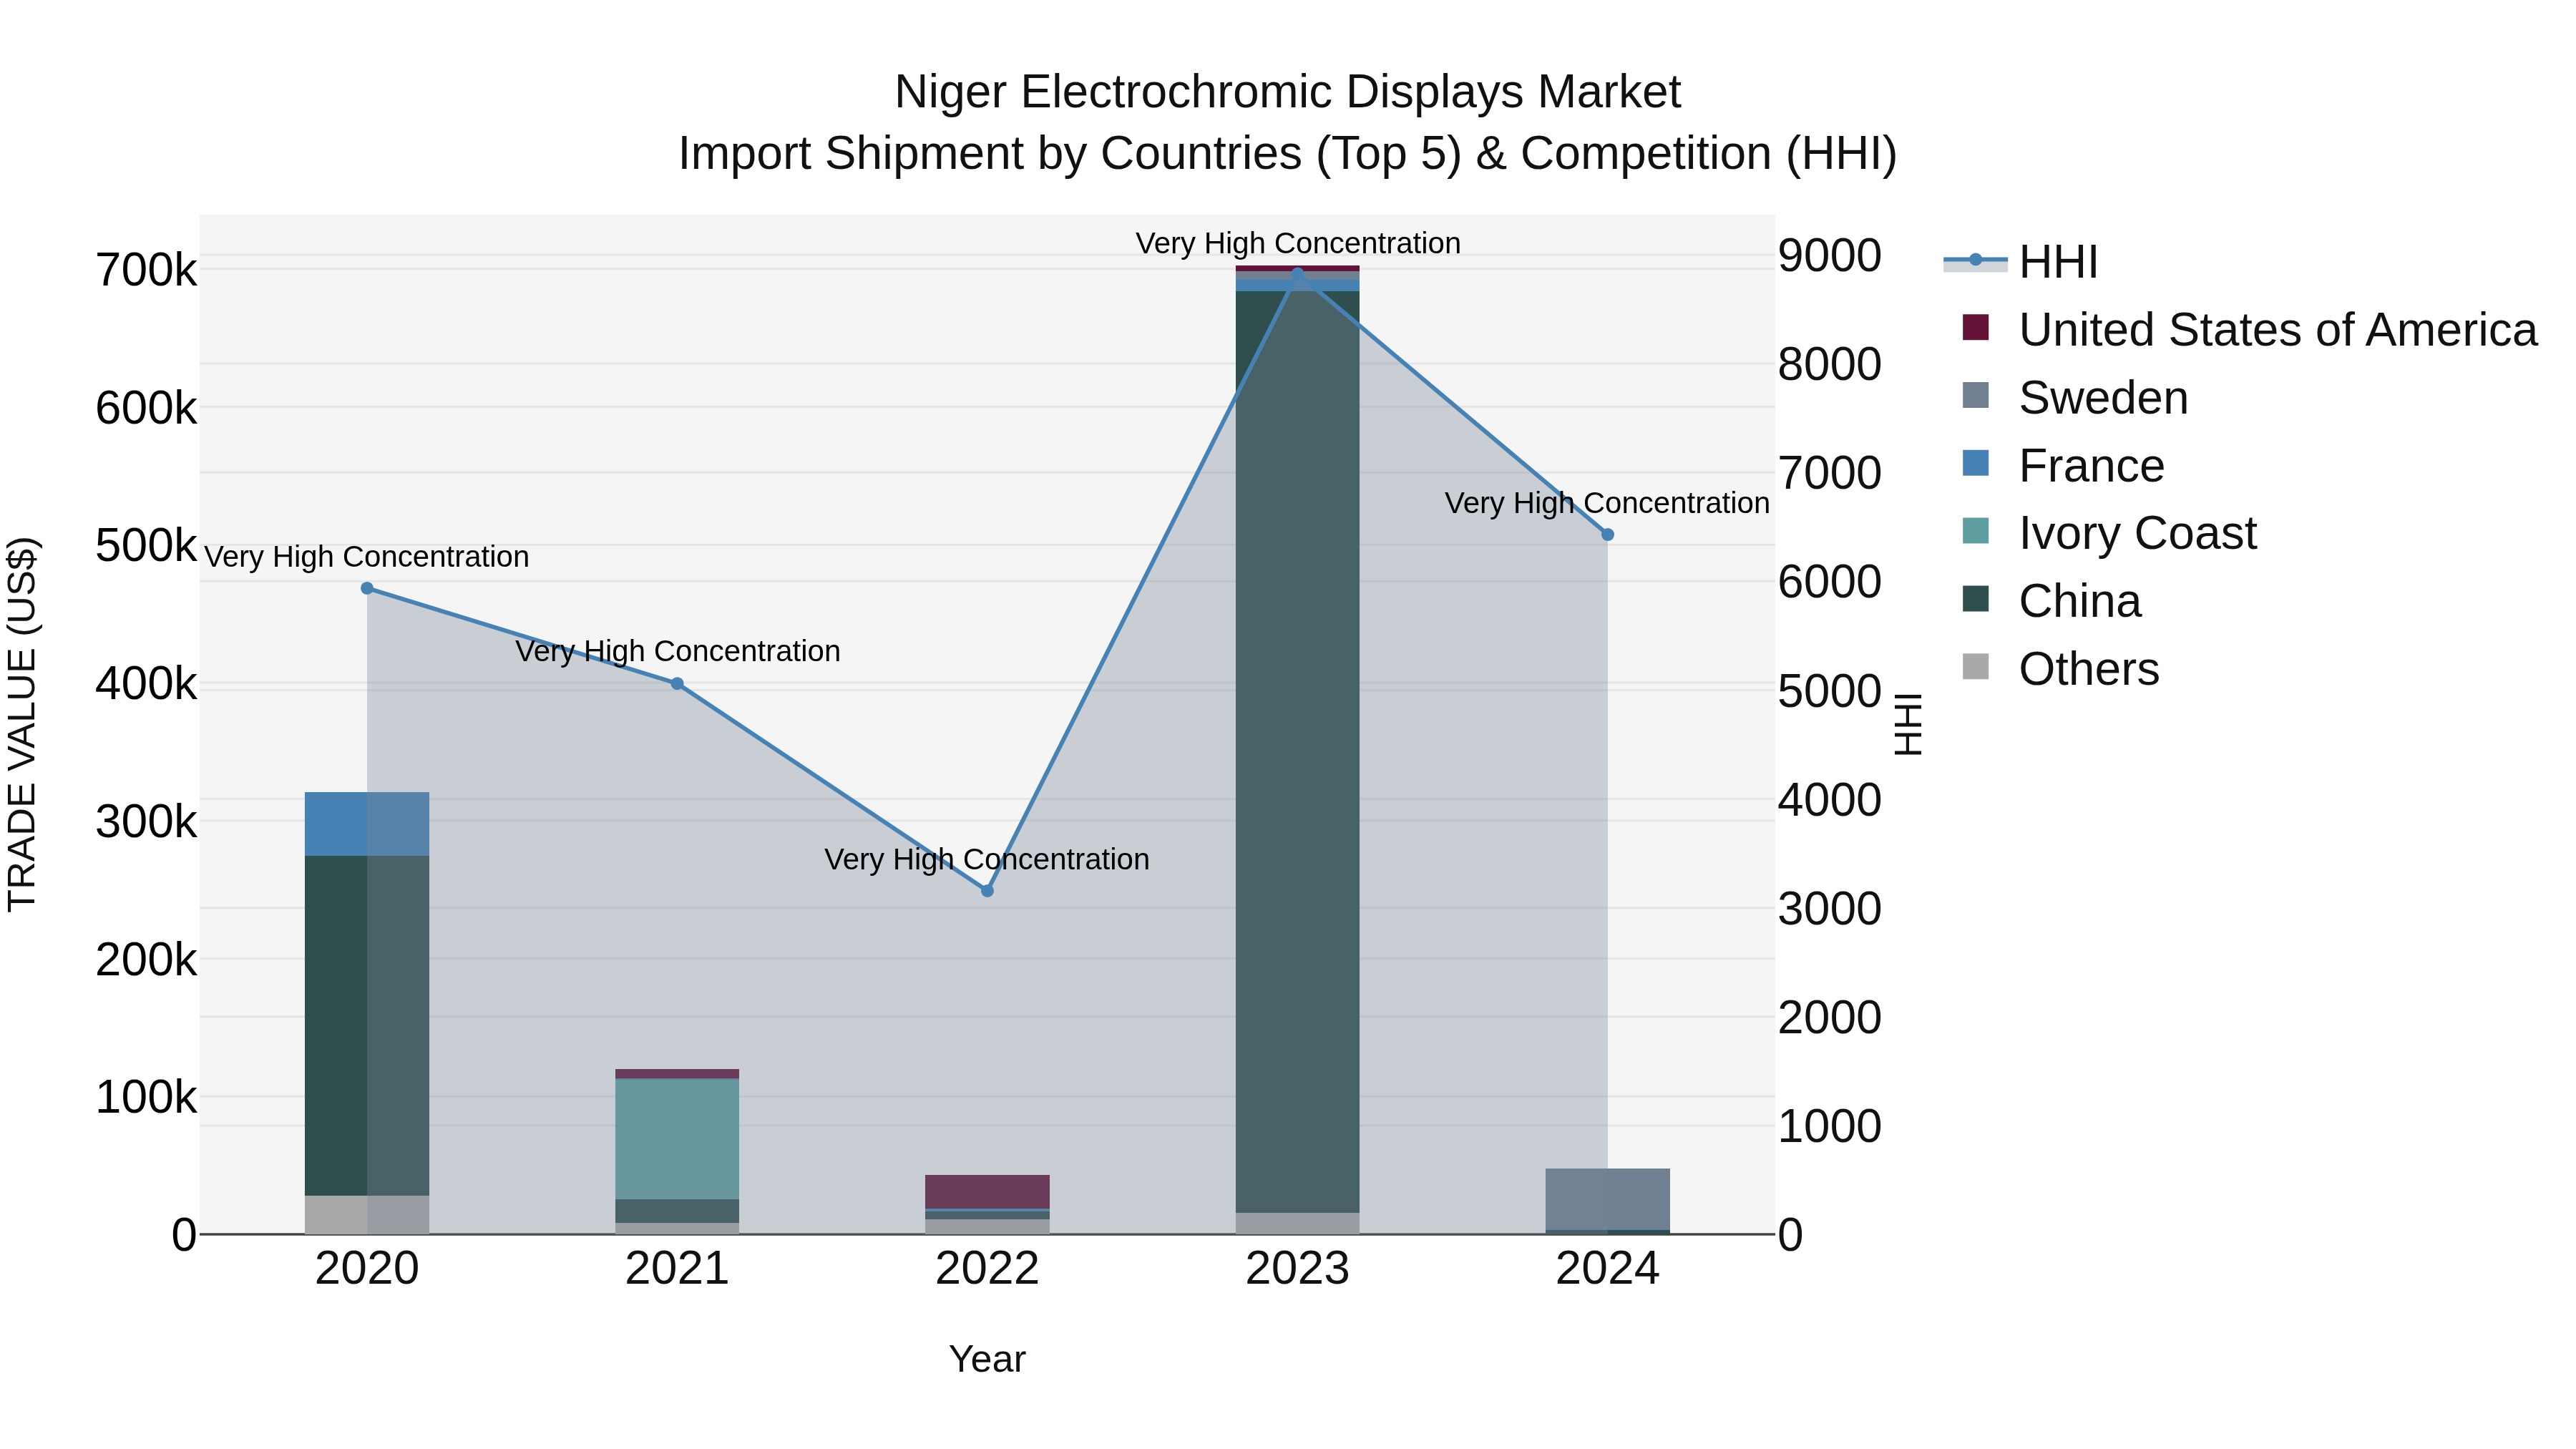Click the 5000 HHI axis tick label

pos(1830,691)
